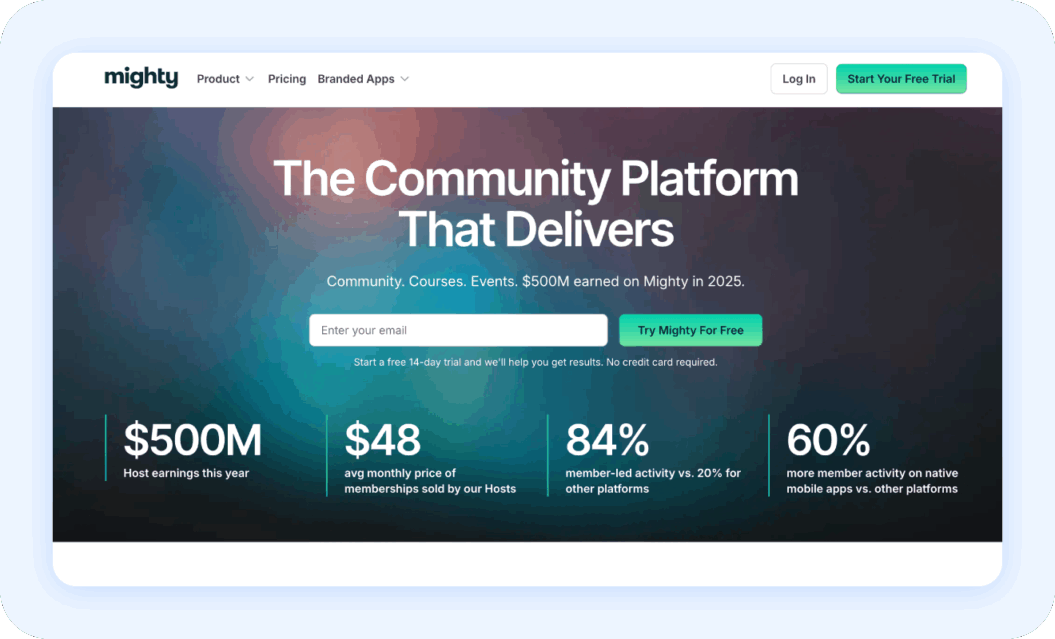Viewport: 1055px width, 639px height.
Task: Click the Product nav label
Action: (218, 78)
